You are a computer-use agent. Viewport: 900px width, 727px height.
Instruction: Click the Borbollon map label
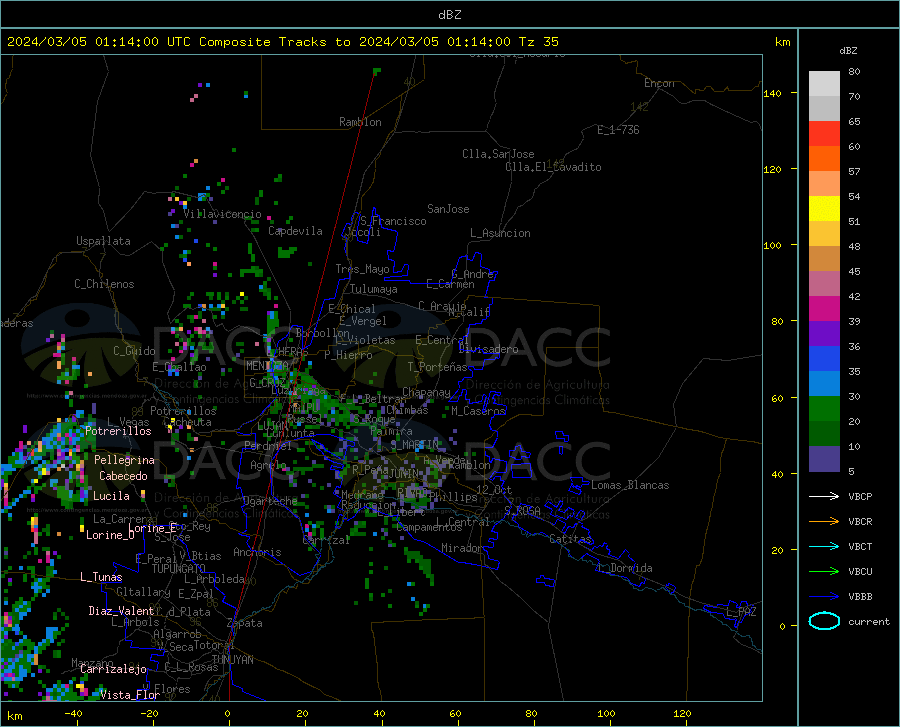tap(323, 333)
